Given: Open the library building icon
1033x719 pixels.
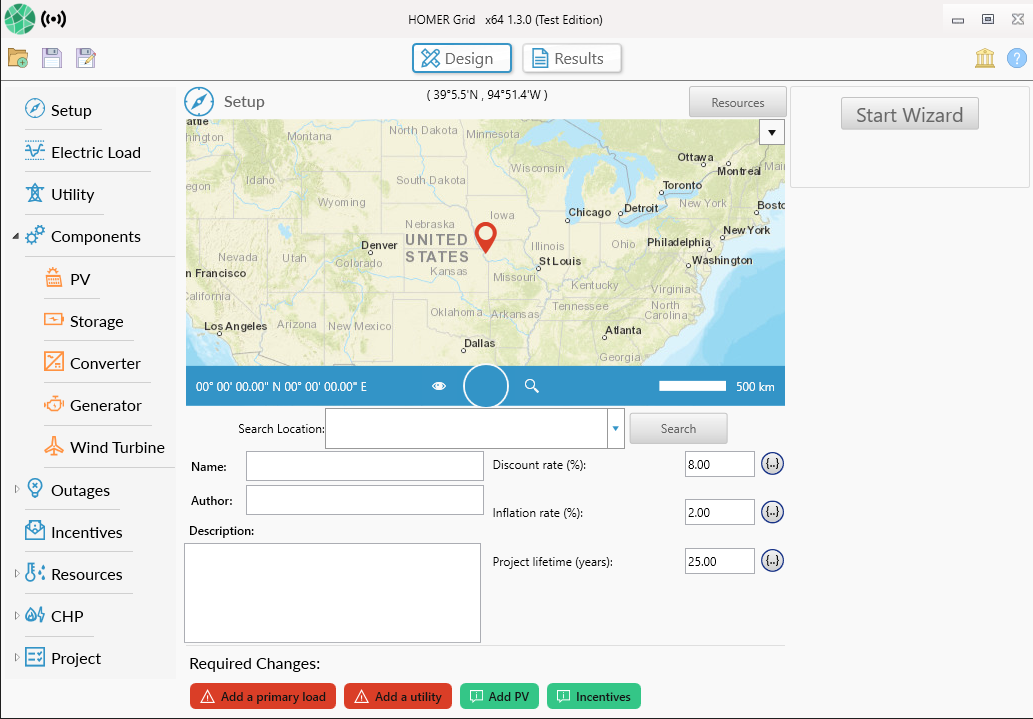Looking at the screenshot, I should click(985, 58).
